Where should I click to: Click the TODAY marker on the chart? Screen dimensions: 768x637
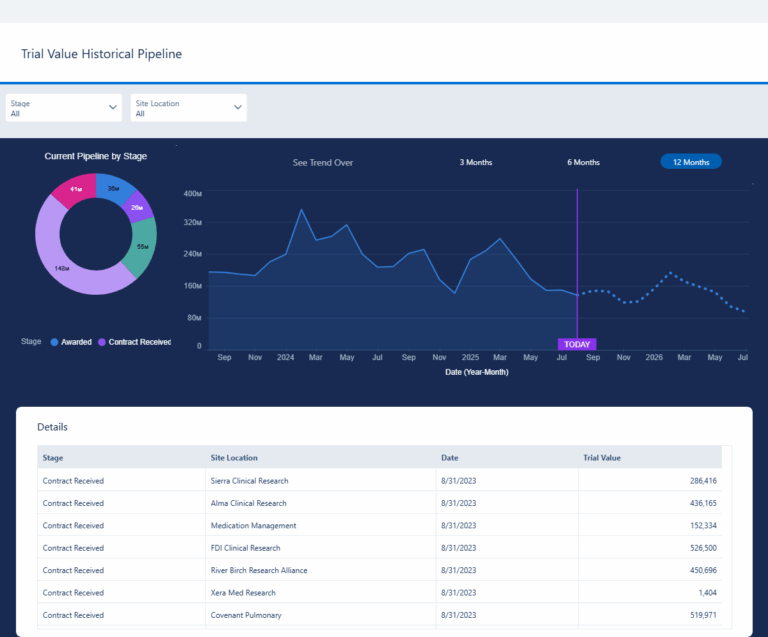(577, 344)
